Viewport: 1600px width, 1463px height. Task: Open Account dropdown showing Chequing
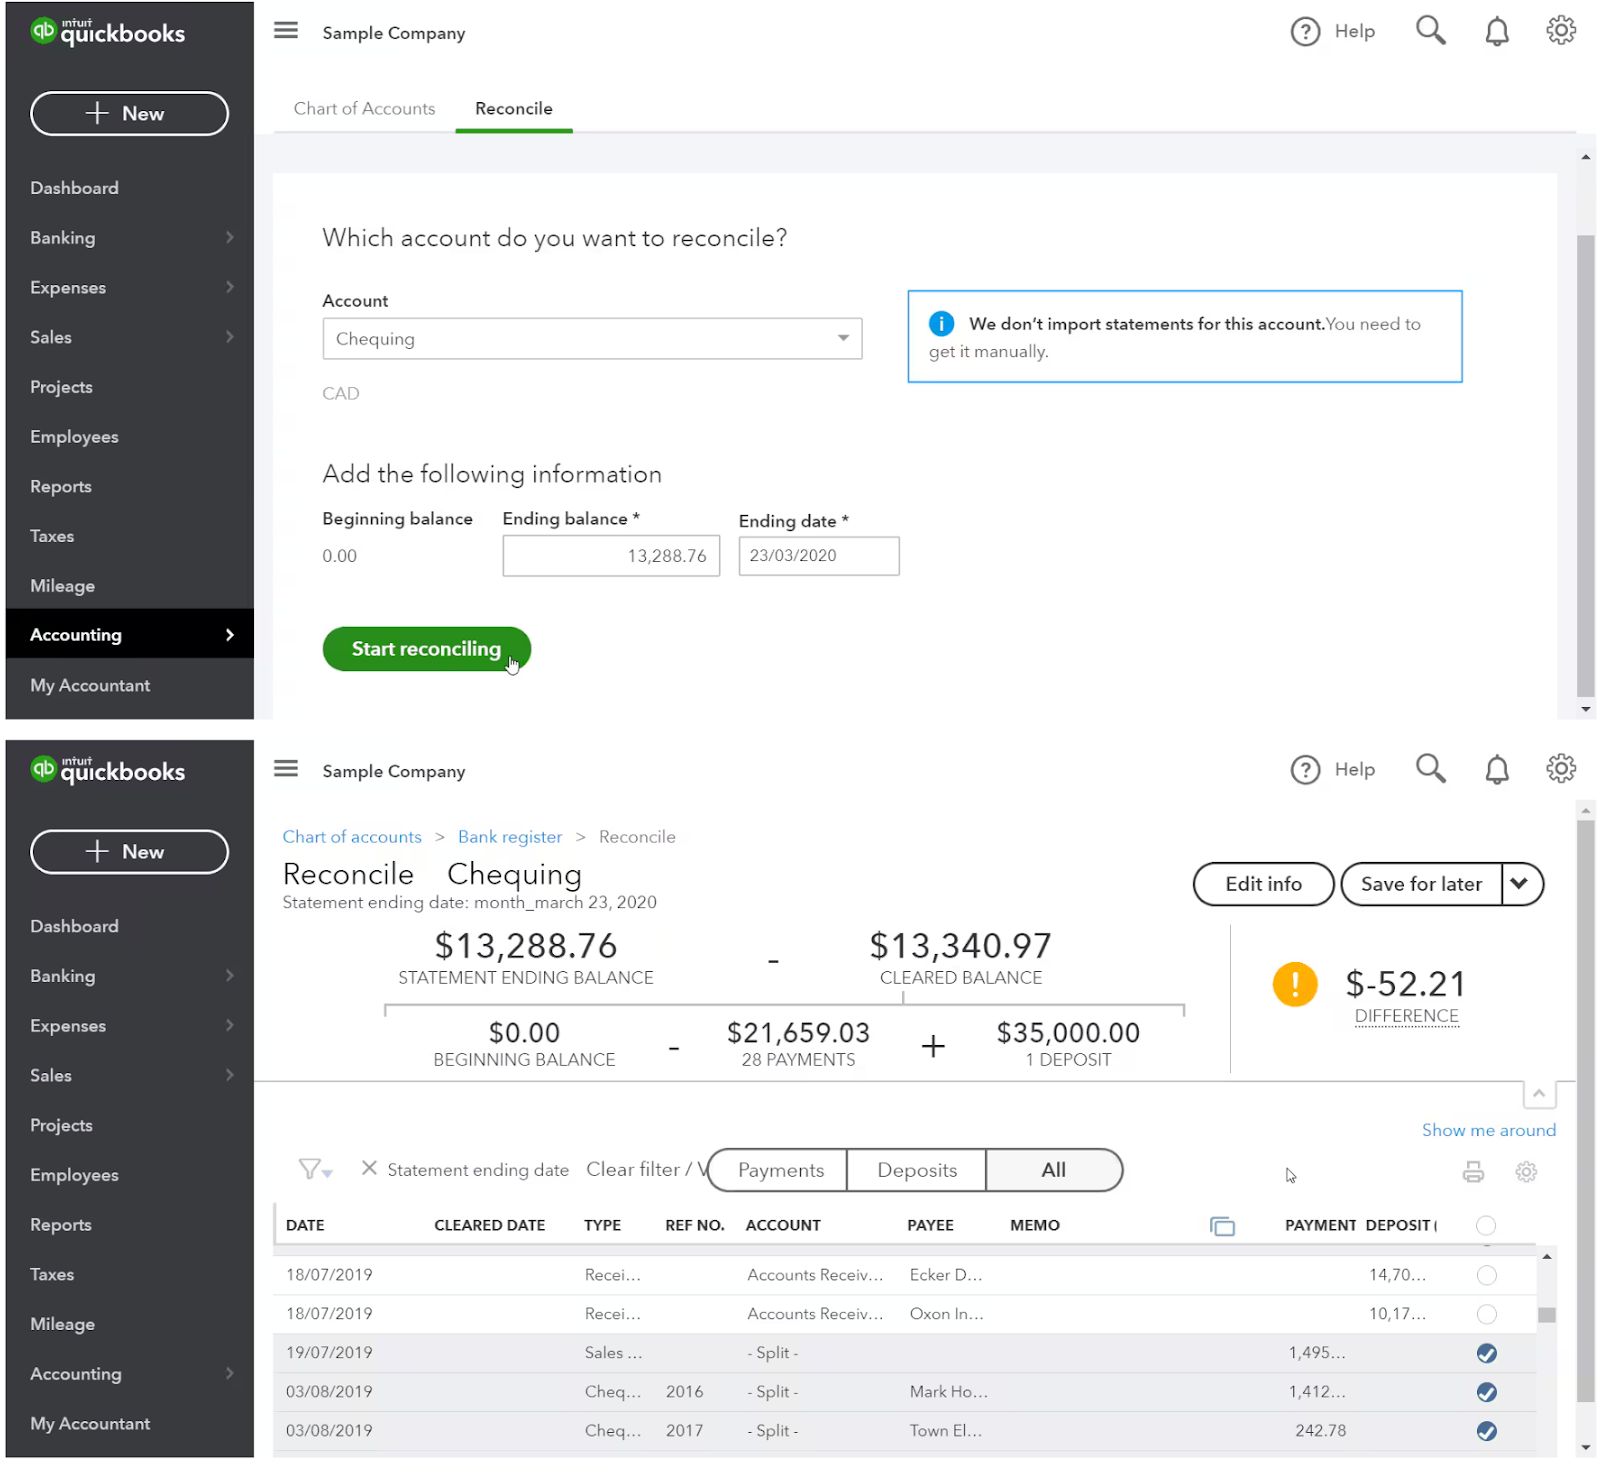pos(592,339)
